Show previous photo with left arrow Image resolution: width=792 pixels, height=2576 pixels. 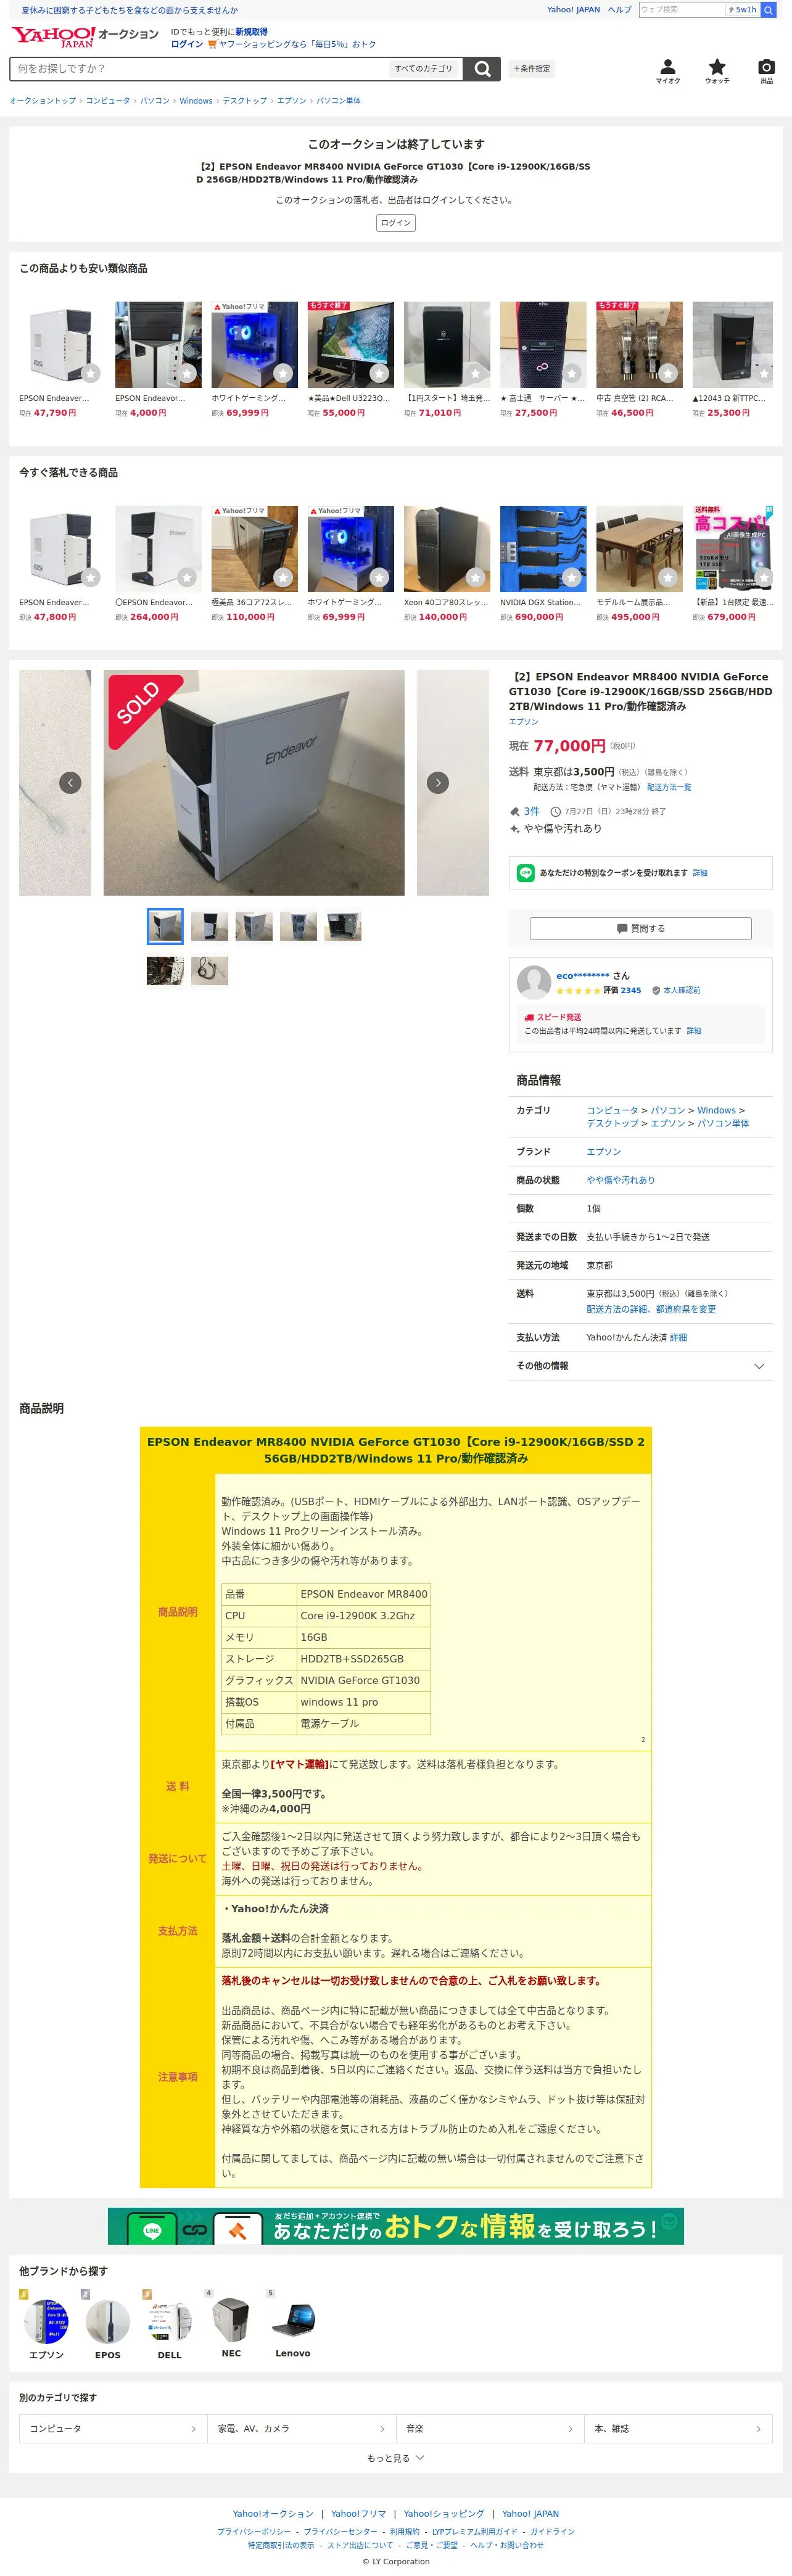70,782
